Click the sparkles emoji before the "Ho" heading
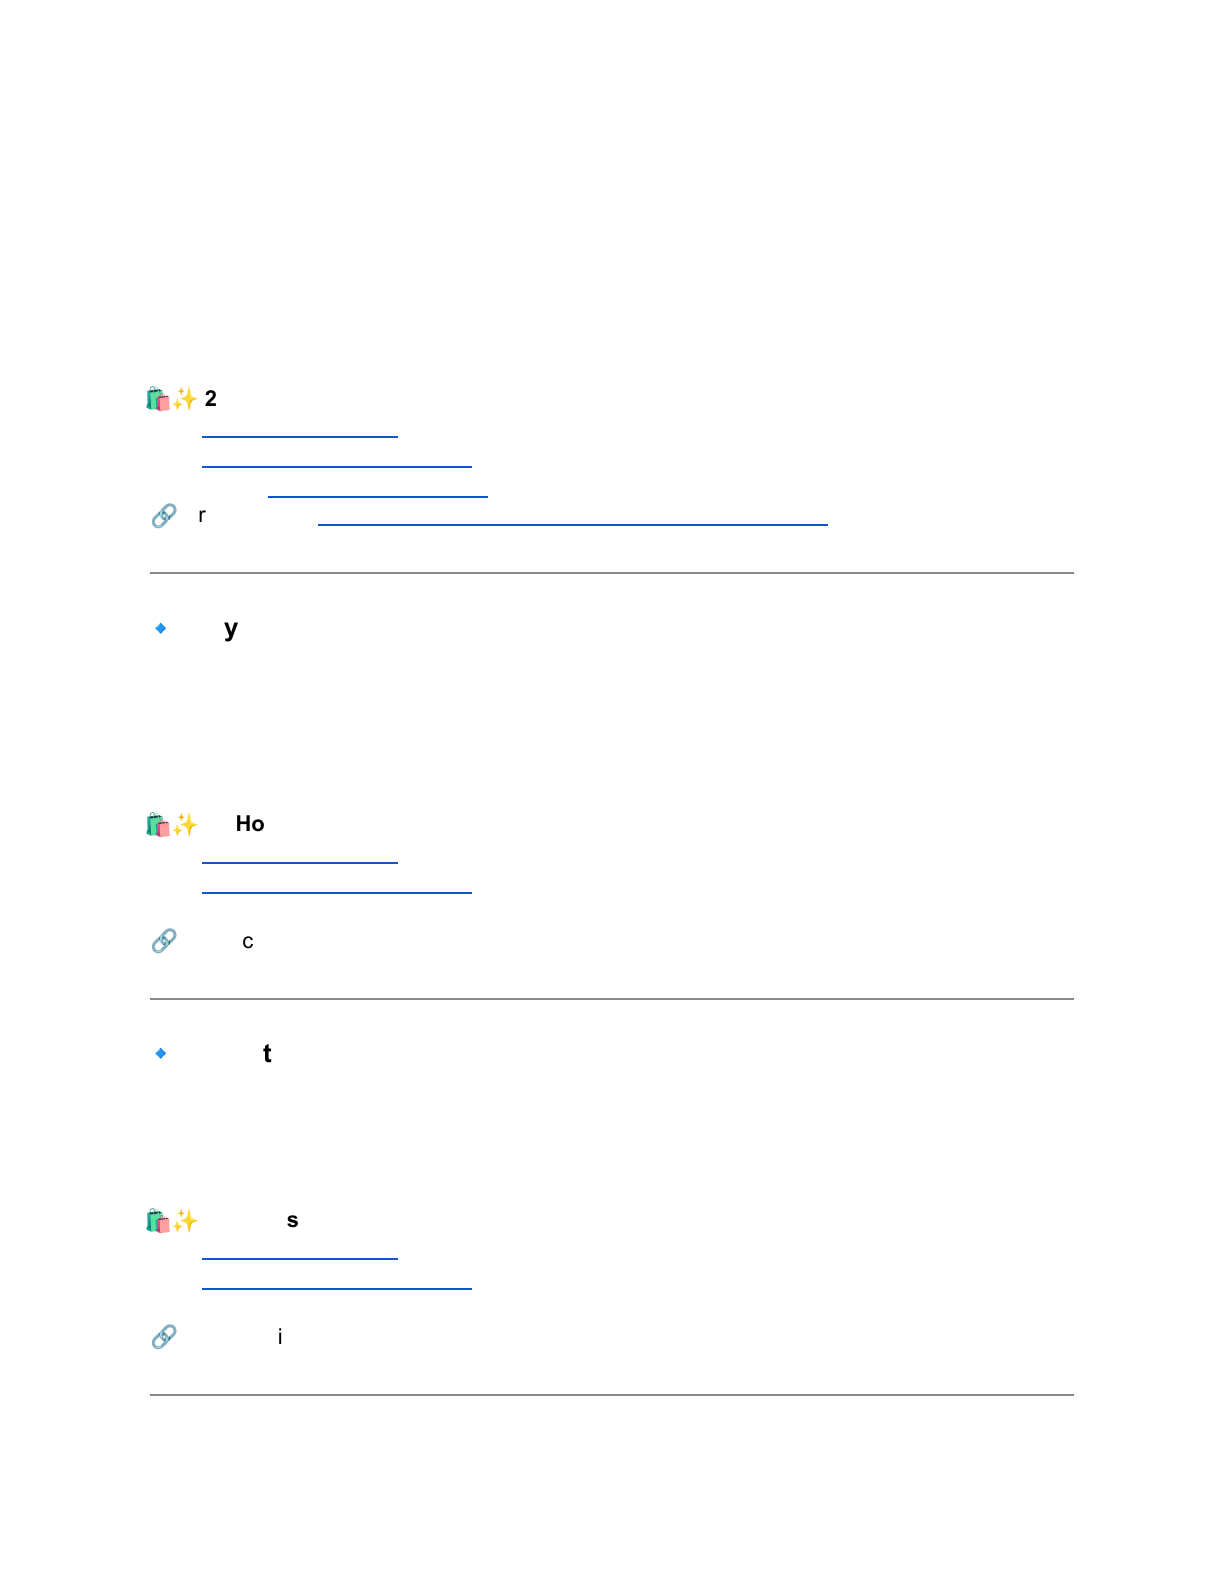This screenshot has height=1584, width=1224. [x=185, y=825]
